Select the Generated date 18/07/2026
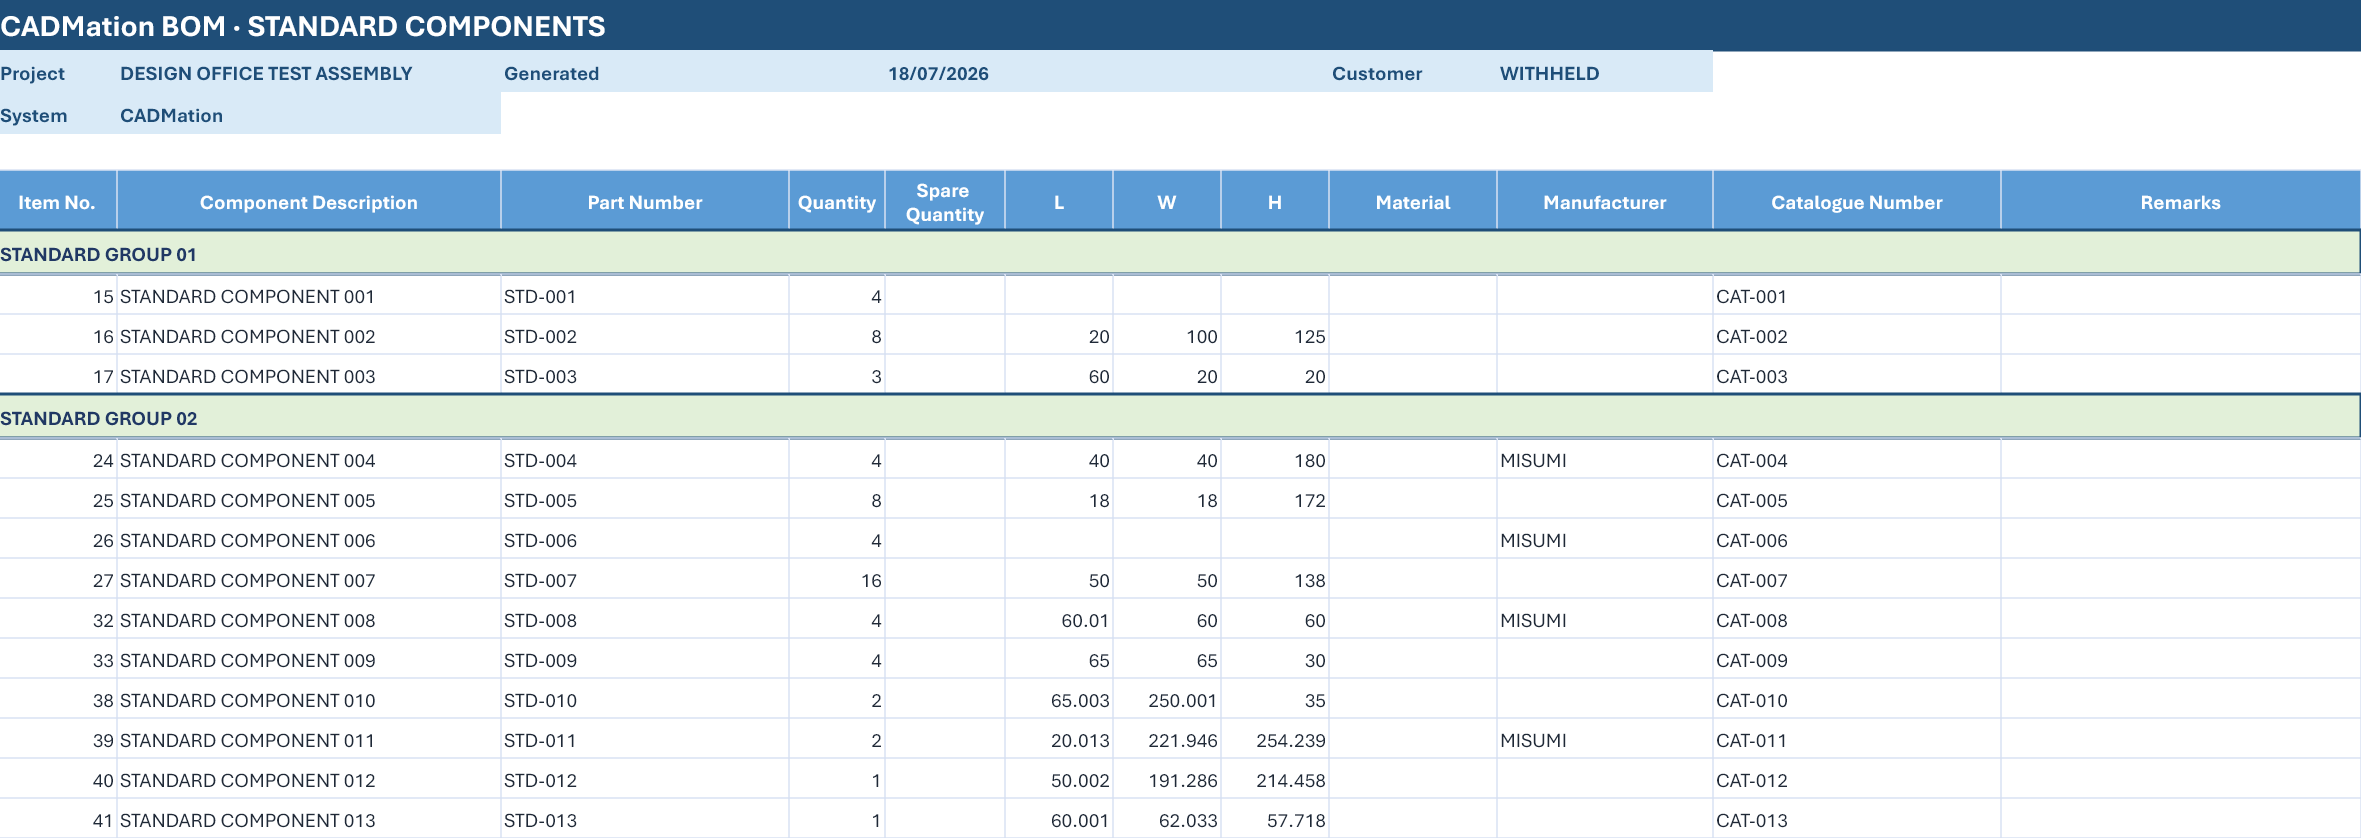2361x838 pixels. pyautogui.click(x=938, y=73)
